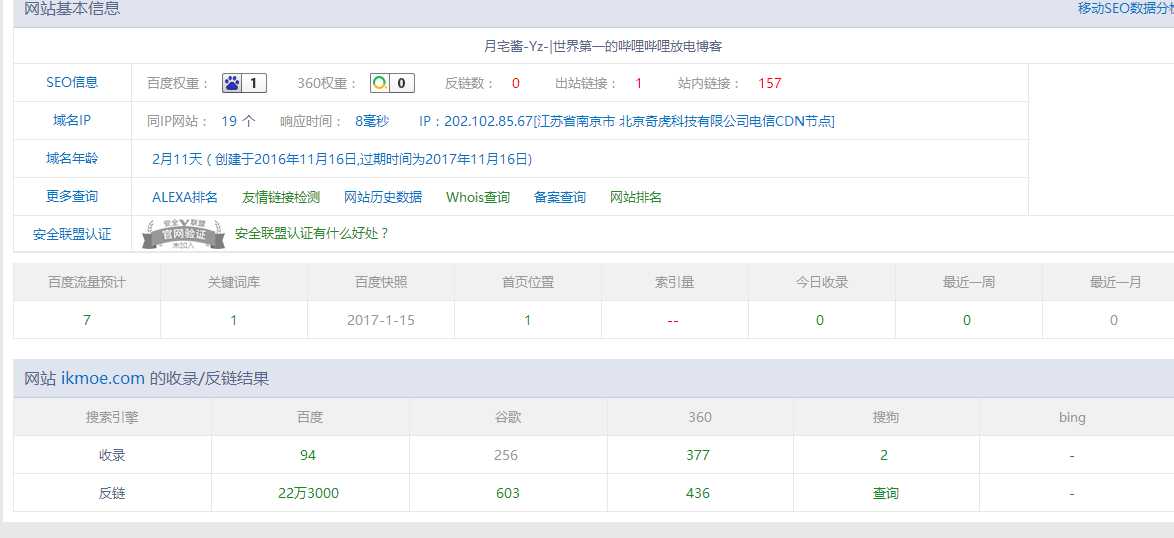Click the 站内链接 value 157
This screenshot has width=1174, height=538.
(x=770, y=83)
